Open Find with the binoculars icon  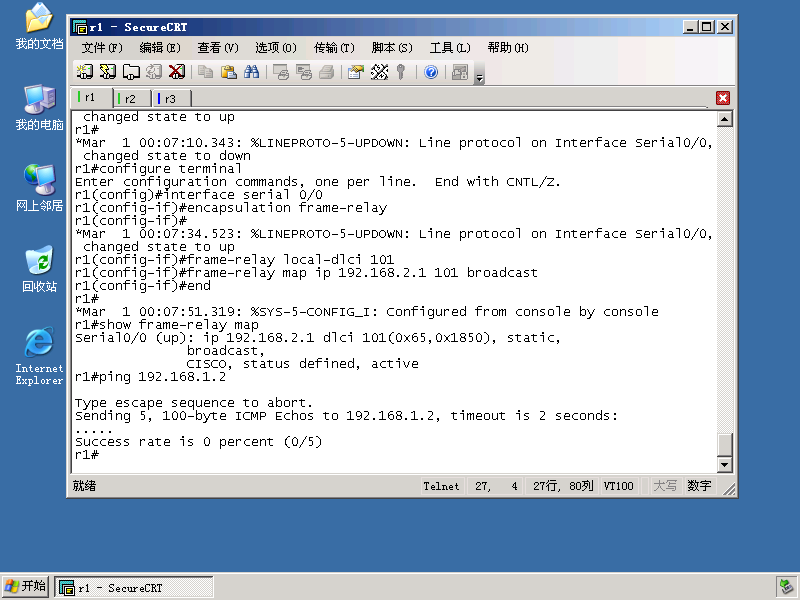coord(251,72)
